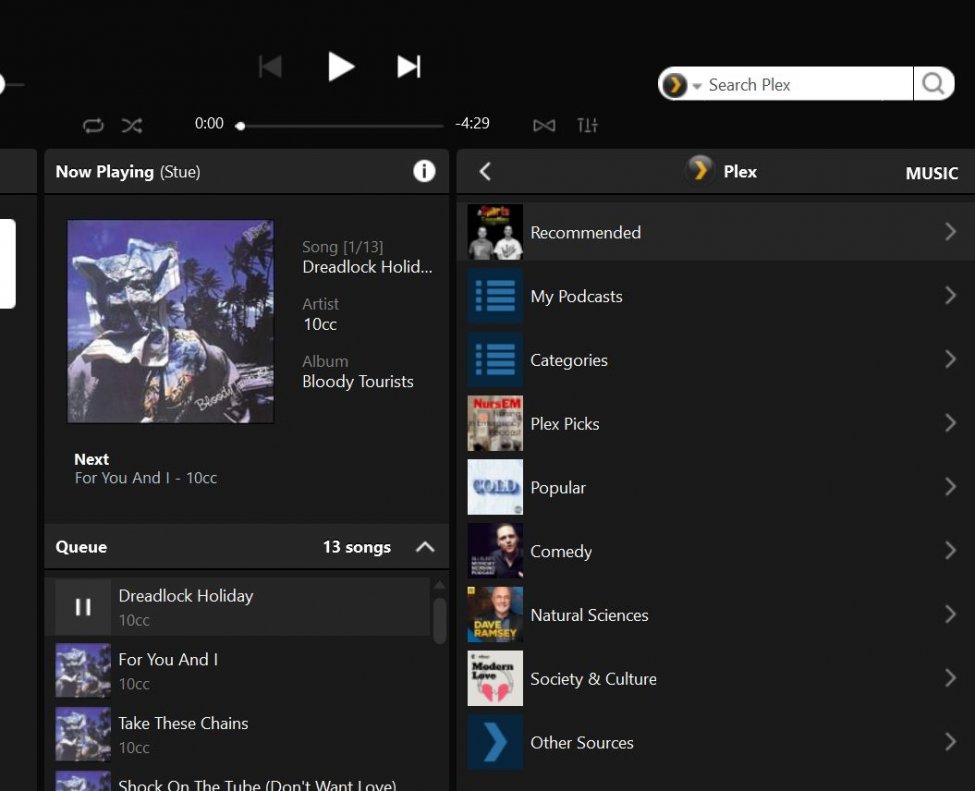This screenshot has width=975, height=791.
Task: Click the search magnifier icon
Action: tap(933, 84)
